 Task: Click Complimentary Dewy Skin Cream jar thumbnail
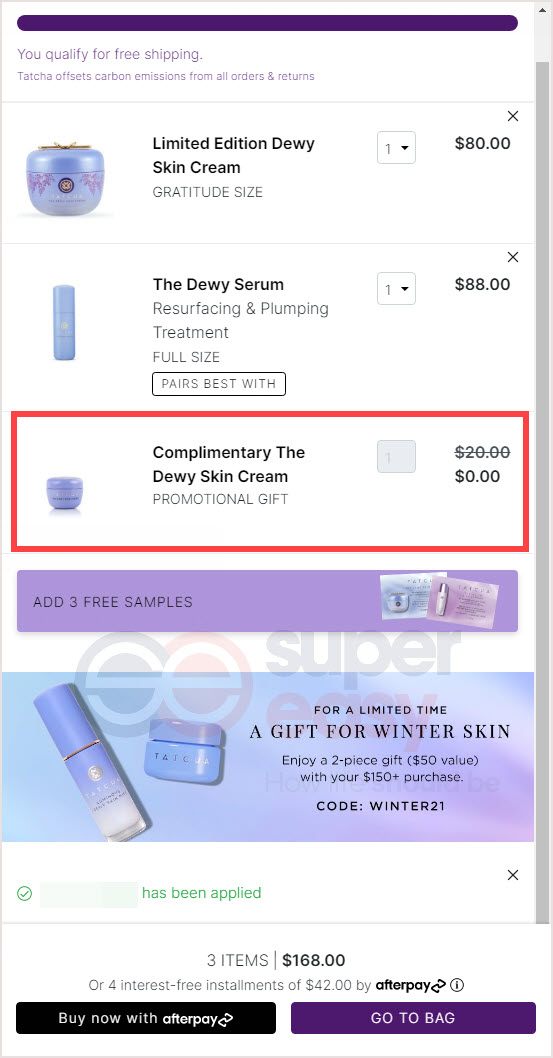(x=65, y=493)
